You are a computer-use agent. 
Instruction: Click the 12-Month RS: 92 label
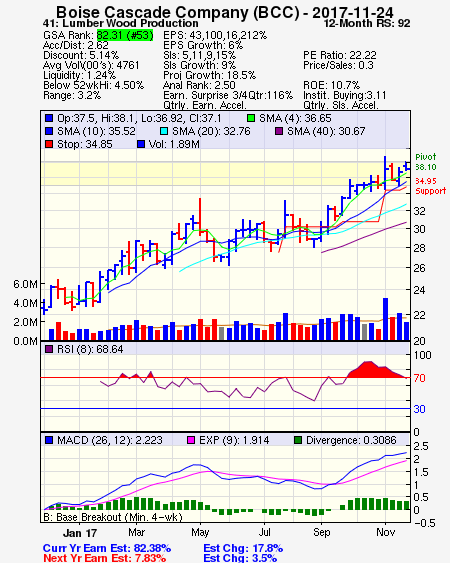[367, 24]
